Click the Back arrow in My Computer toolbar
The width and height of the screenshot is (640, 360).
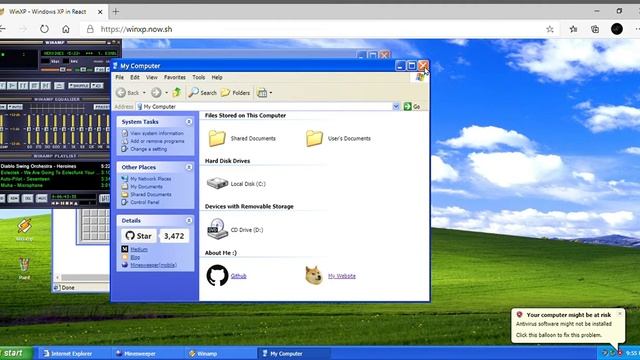click(x=121, y=93)
